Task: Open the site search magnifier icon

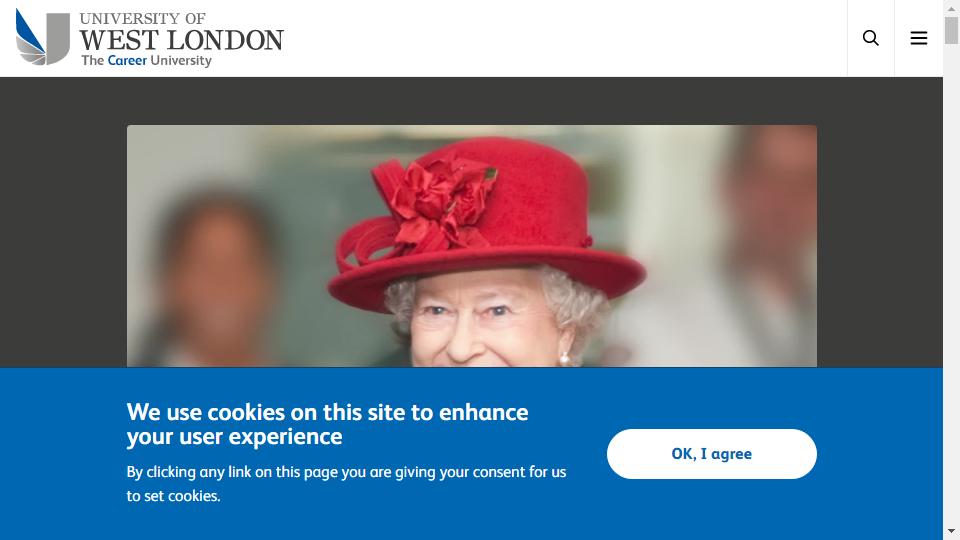Action: click(x=871, y=38)
